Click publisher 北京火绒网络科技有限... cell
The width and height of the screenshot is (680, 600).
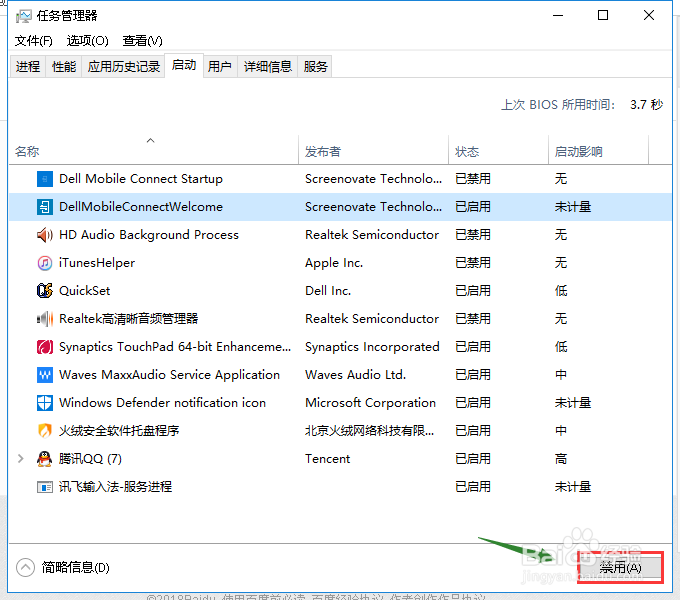(369, 430)
